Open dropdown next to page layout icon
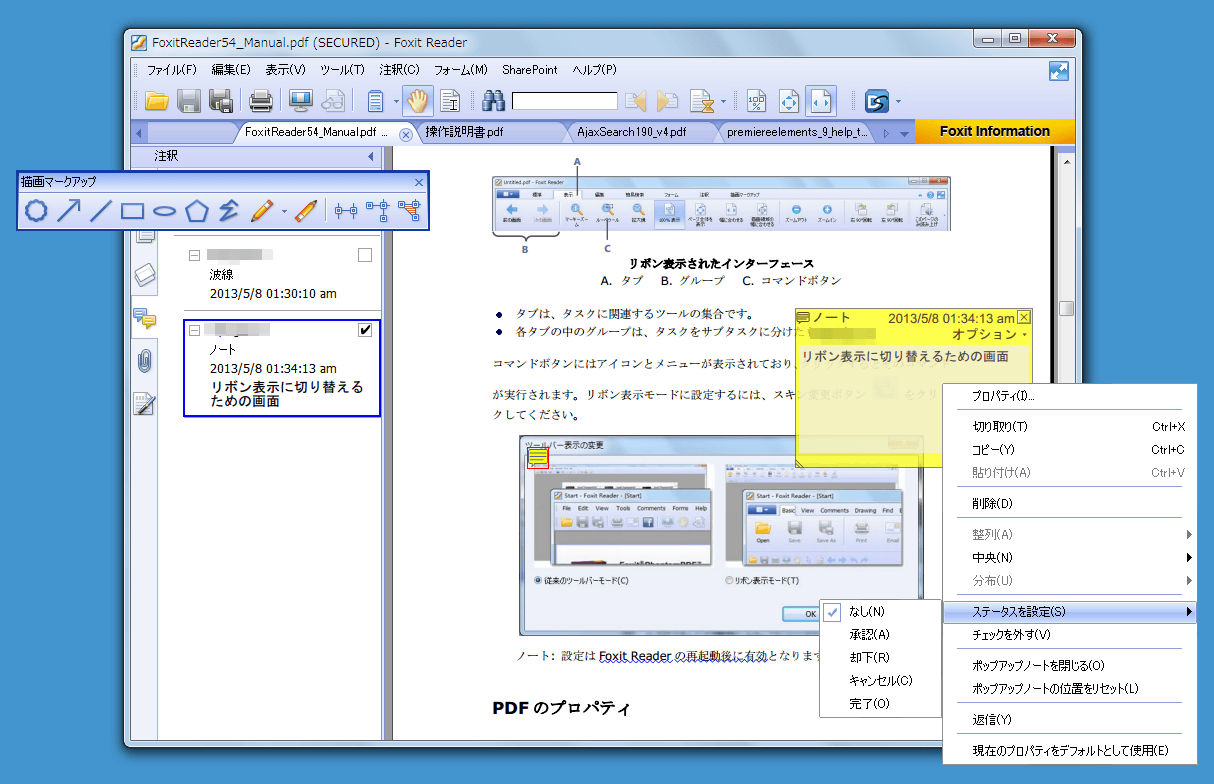The image size is (1214, 784). tap(396, 101)
